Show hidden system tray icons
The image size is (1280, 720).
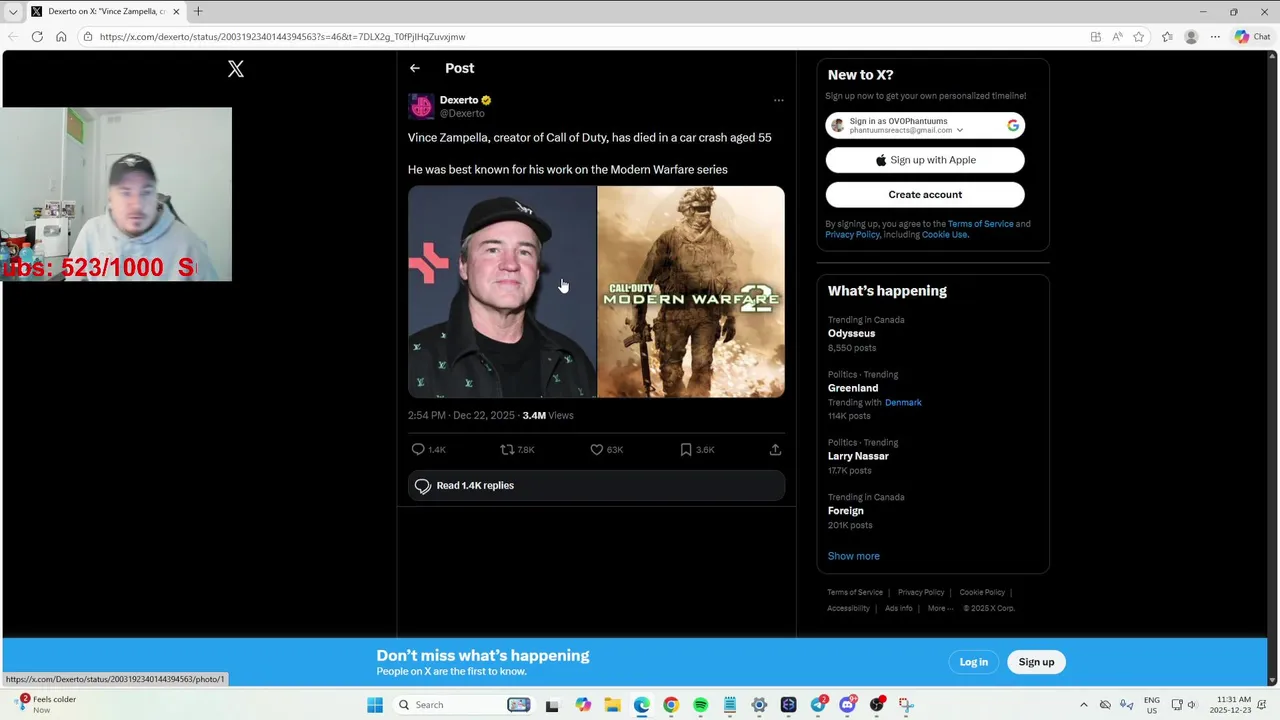(1083, 705)
